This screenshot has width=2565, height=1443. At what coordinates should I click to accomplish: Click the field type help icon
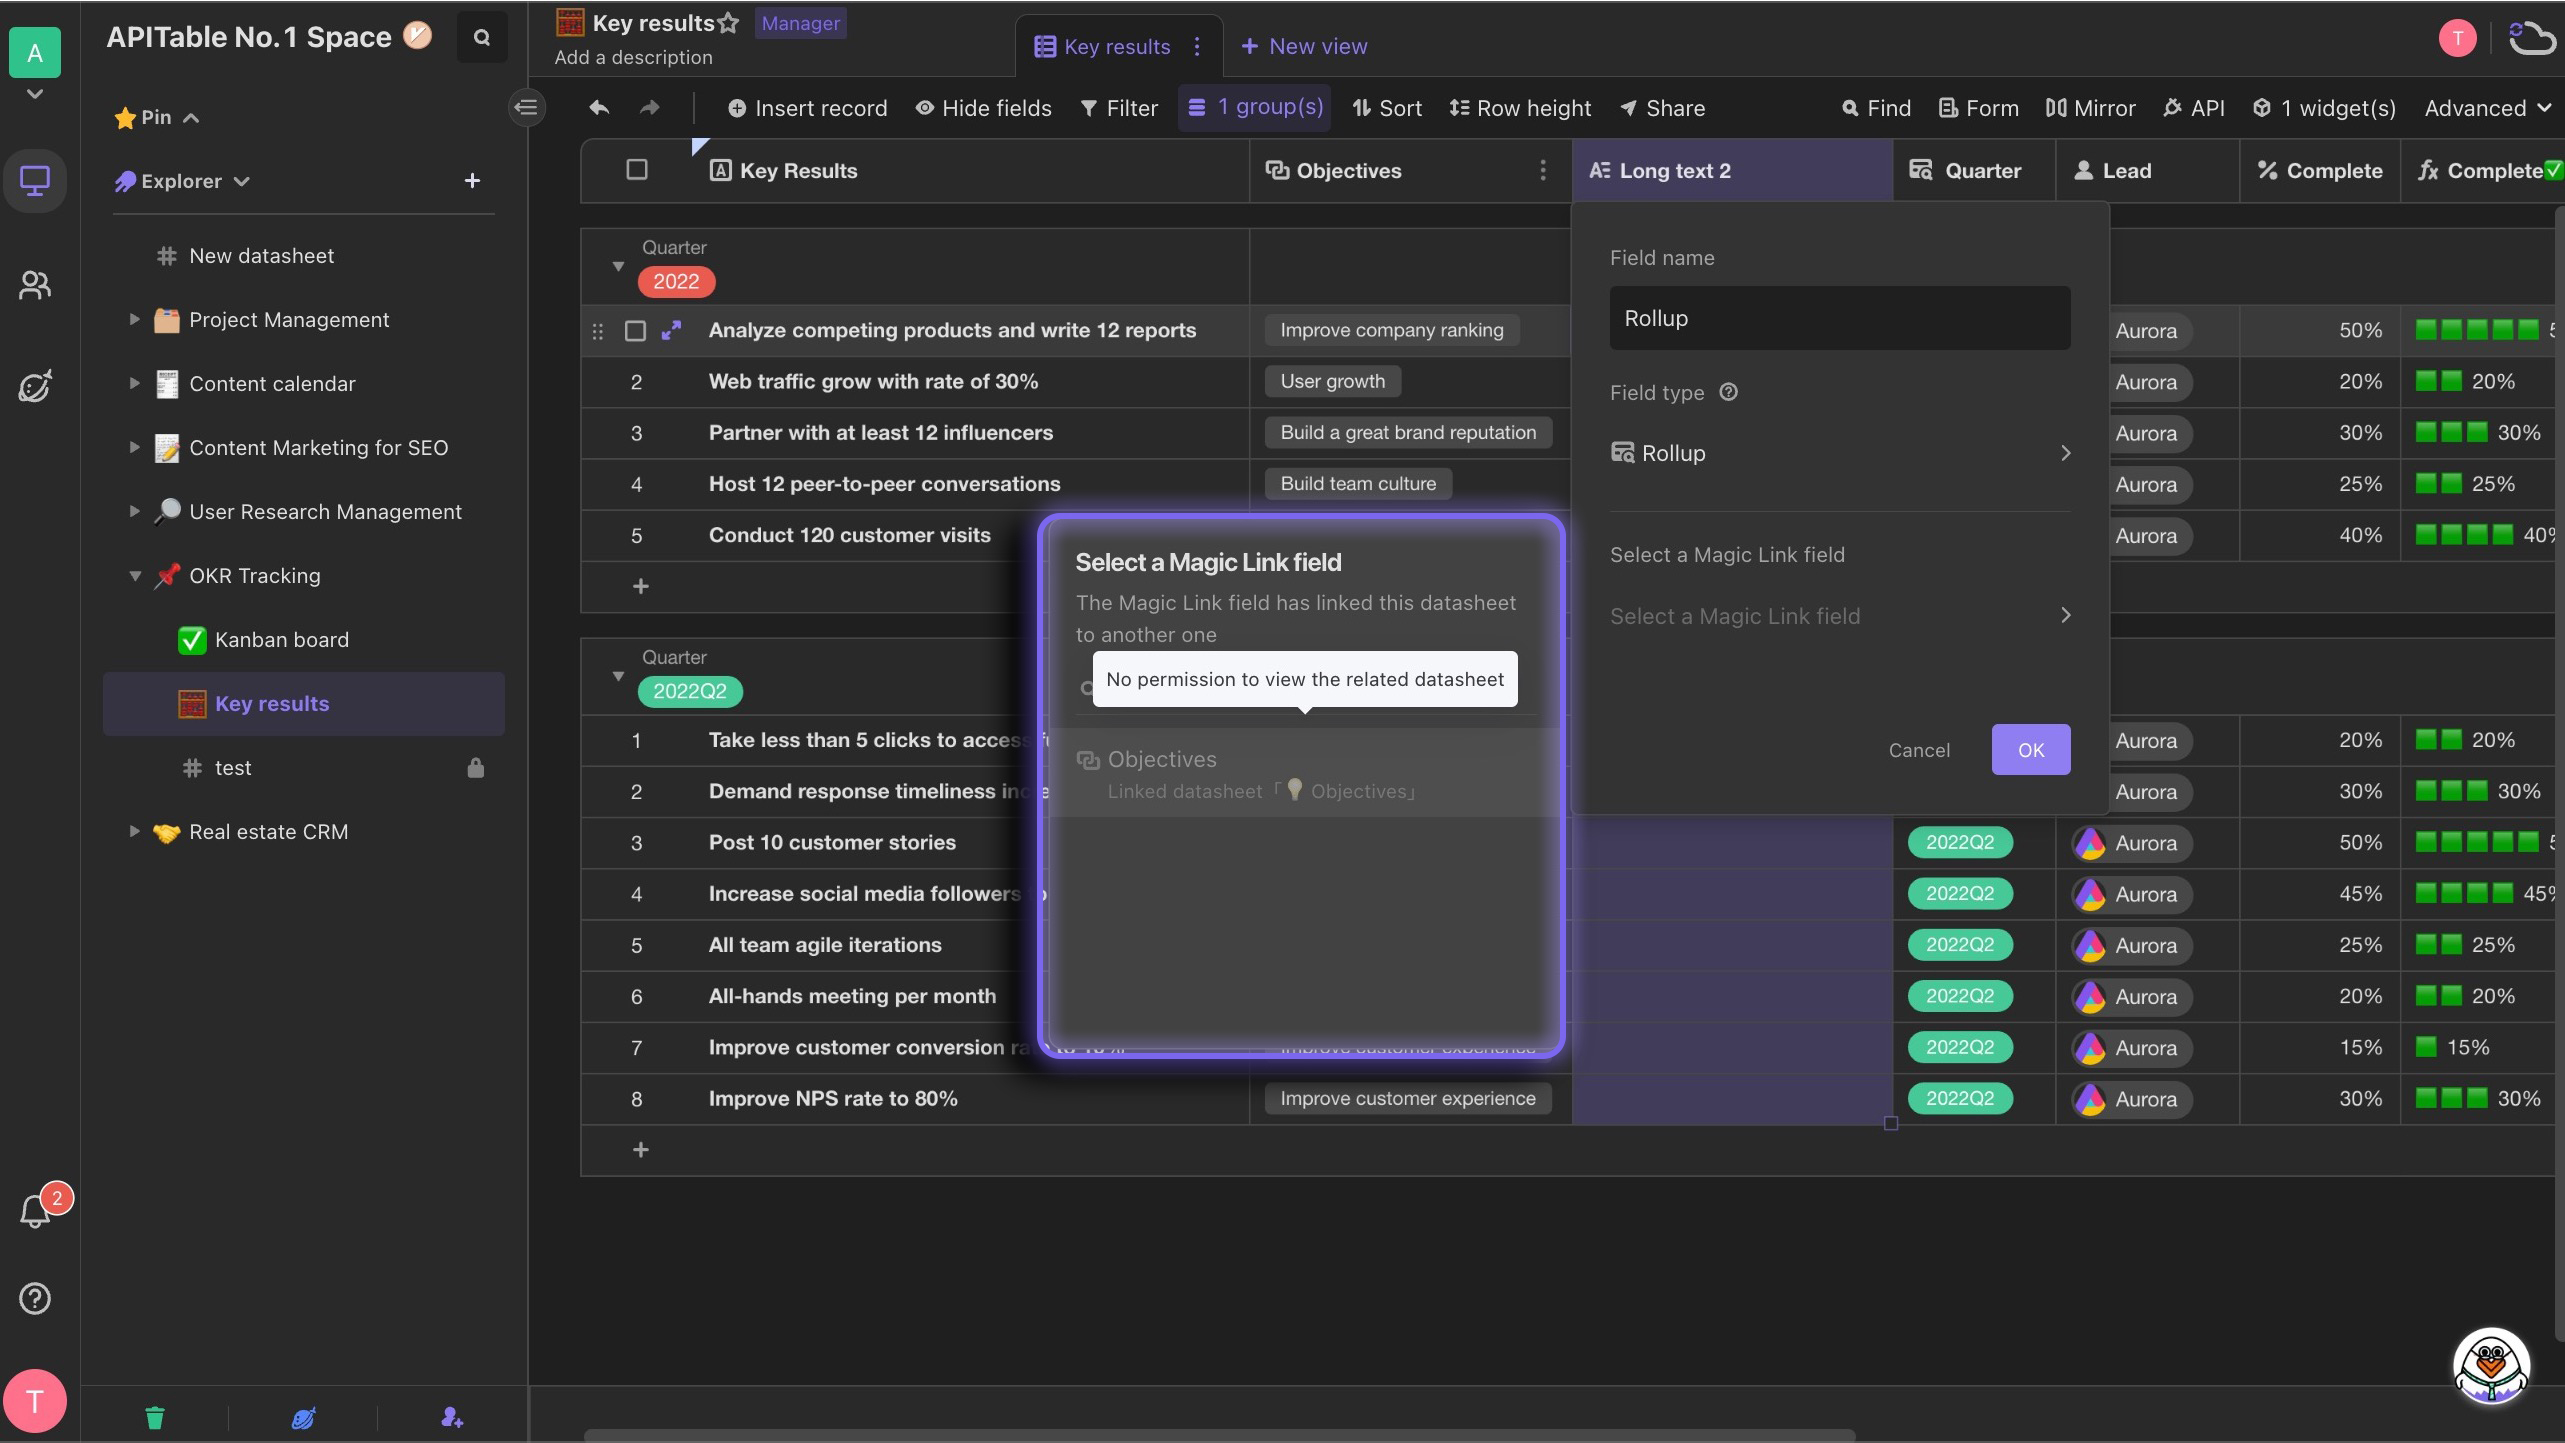coord(1728,392)
